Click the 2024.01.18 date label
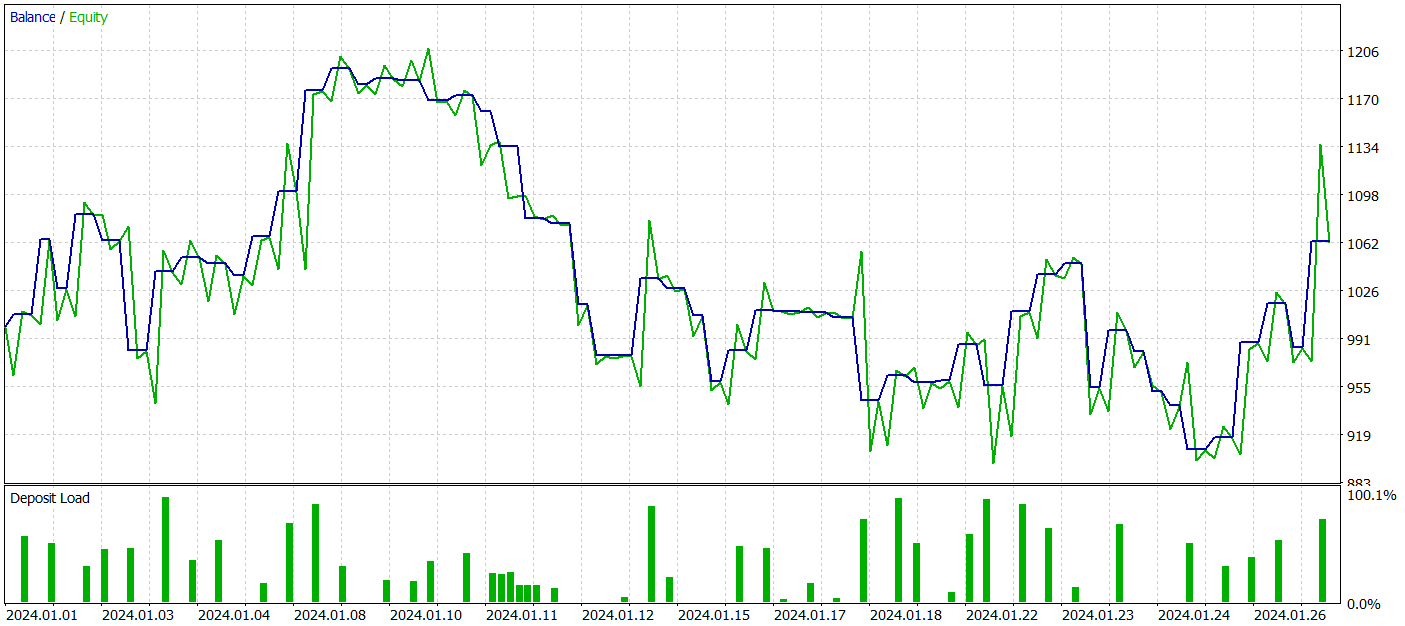The height and width of the screenshot is (626, 1405). (906, 615)
